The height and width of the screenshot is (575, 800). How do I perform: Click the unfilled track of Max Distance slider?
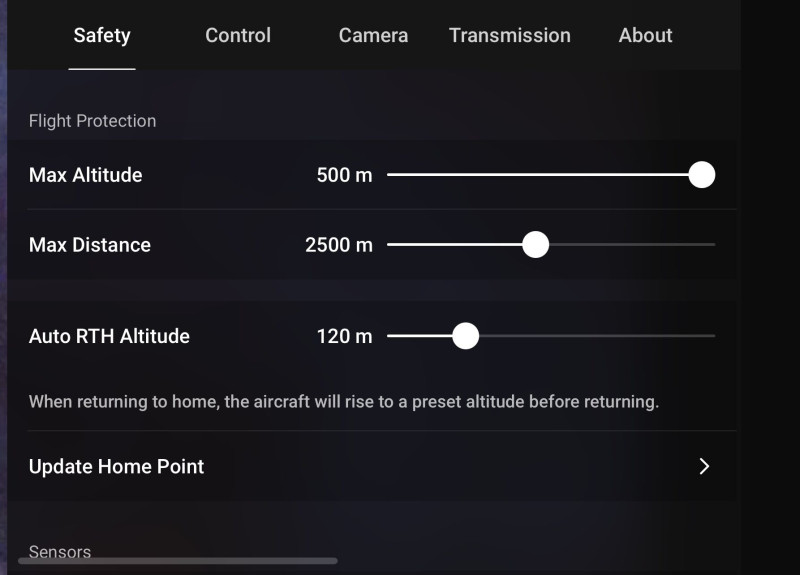coord(632,245)
